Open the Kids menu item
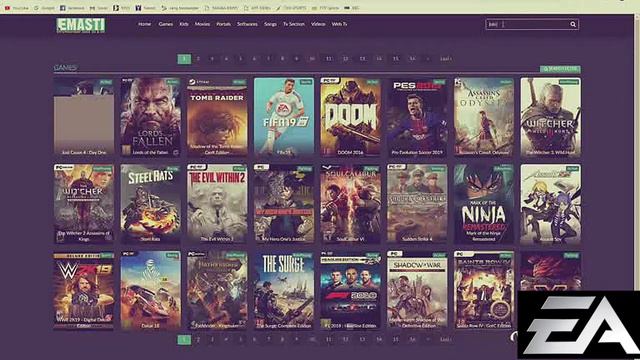The image size is (640, 360). [184, 24]
